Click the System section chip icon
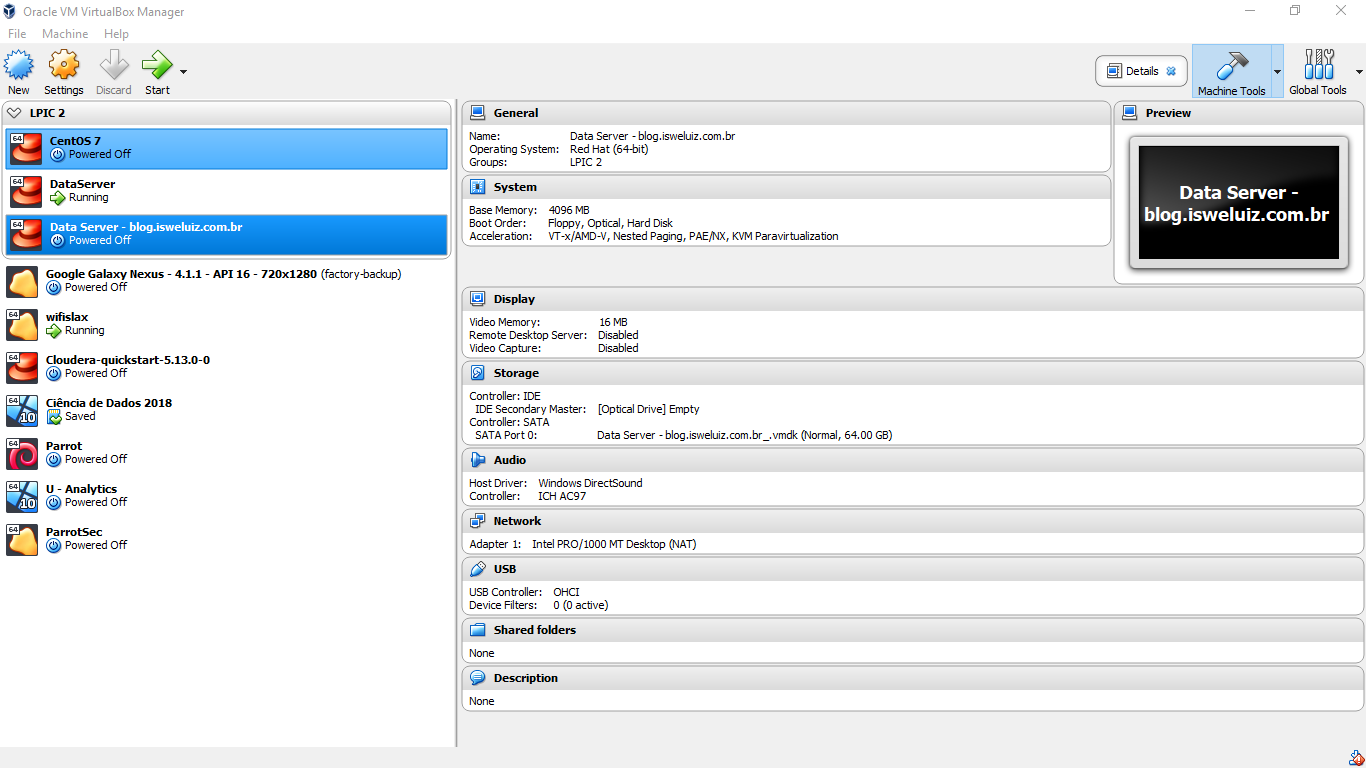Image resolution: width=1366 pixels, height=768 pixels. [478, 187]
